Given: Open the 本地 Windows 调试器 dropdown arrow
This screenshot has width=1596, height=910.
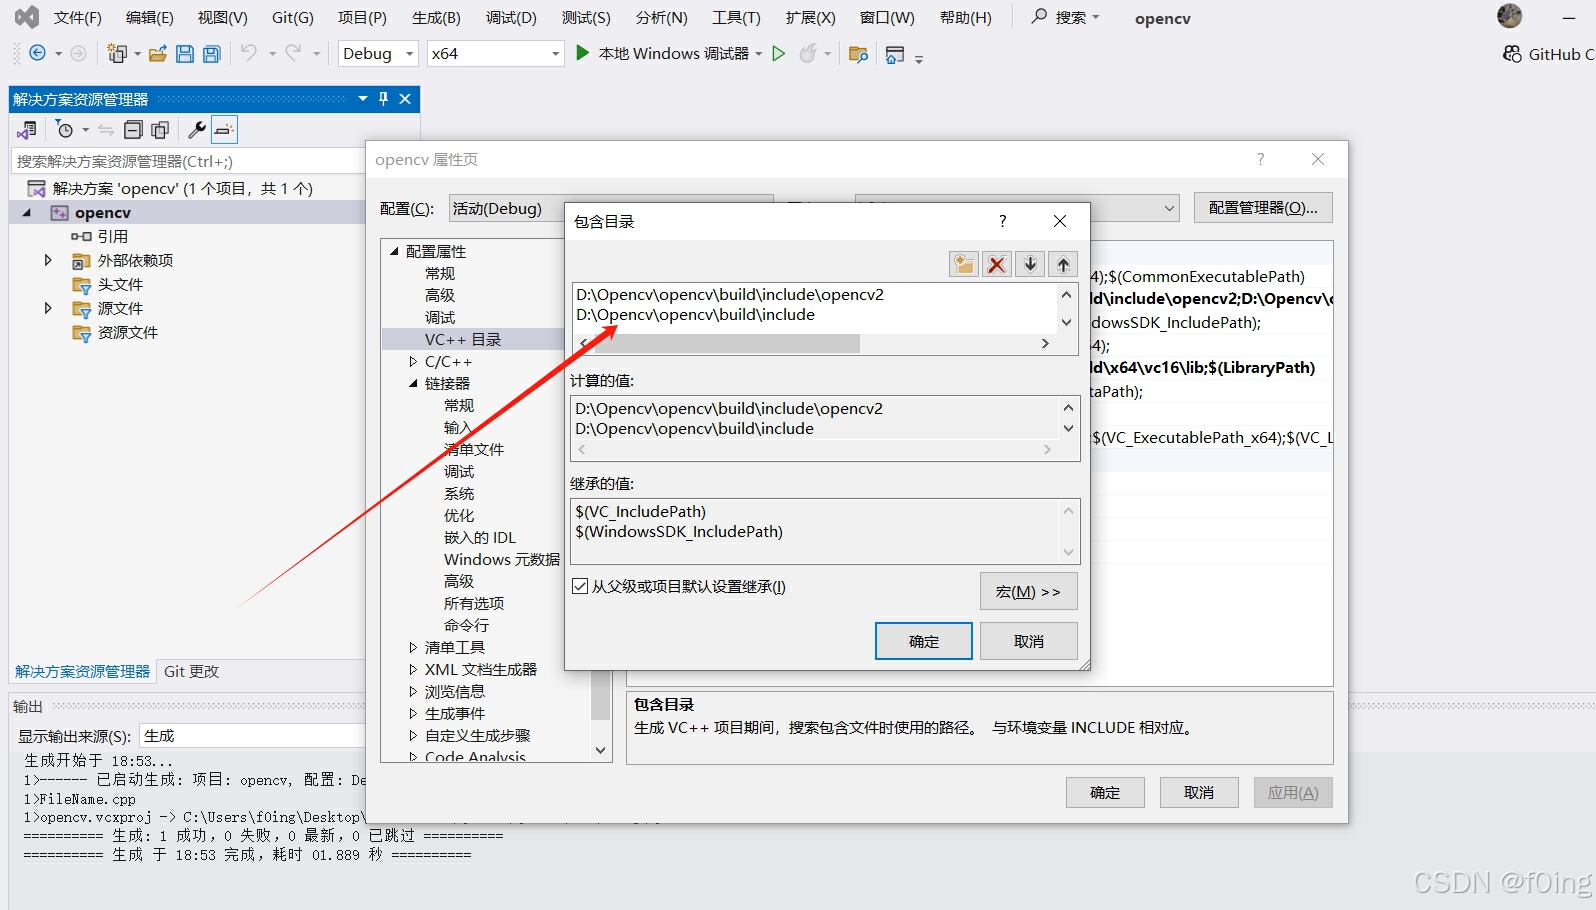Looking at the screenshot, I should pos(759,54).
